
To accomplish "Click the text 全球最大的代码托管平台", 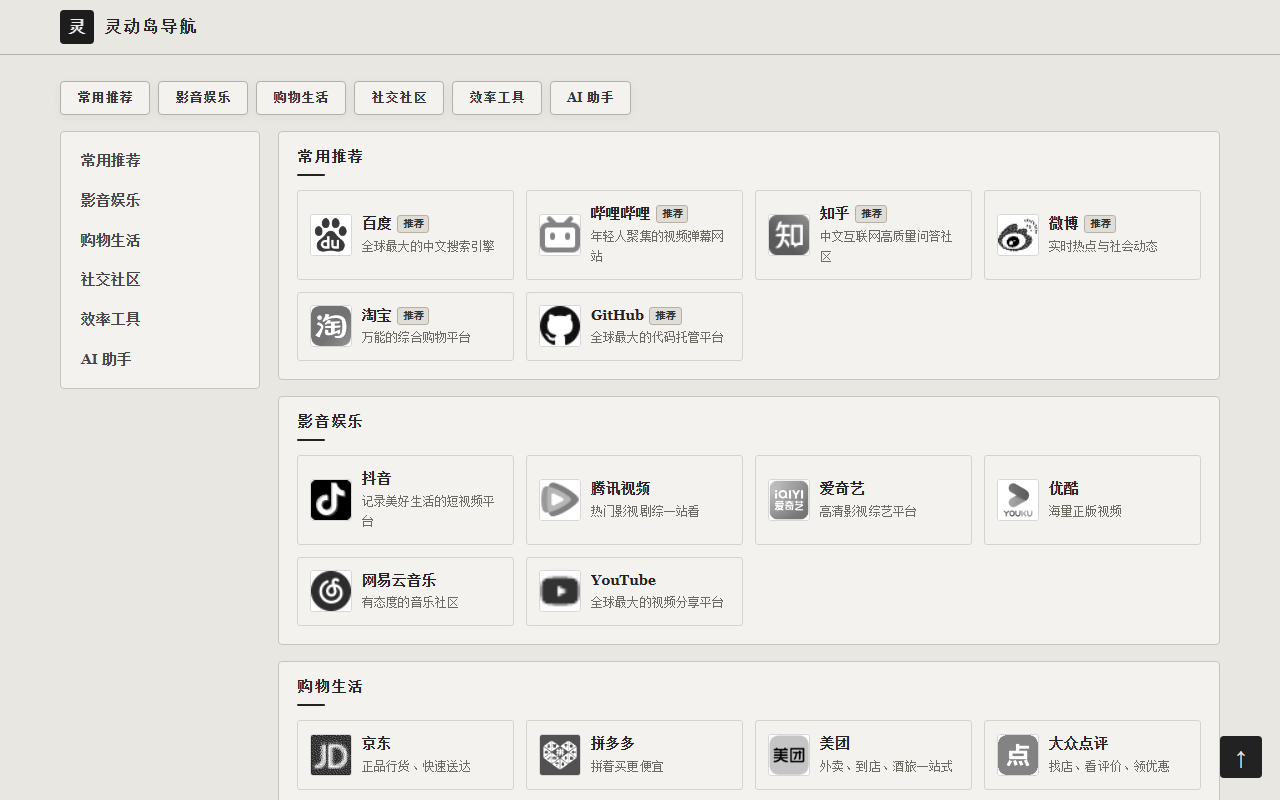I will (657, 337).
